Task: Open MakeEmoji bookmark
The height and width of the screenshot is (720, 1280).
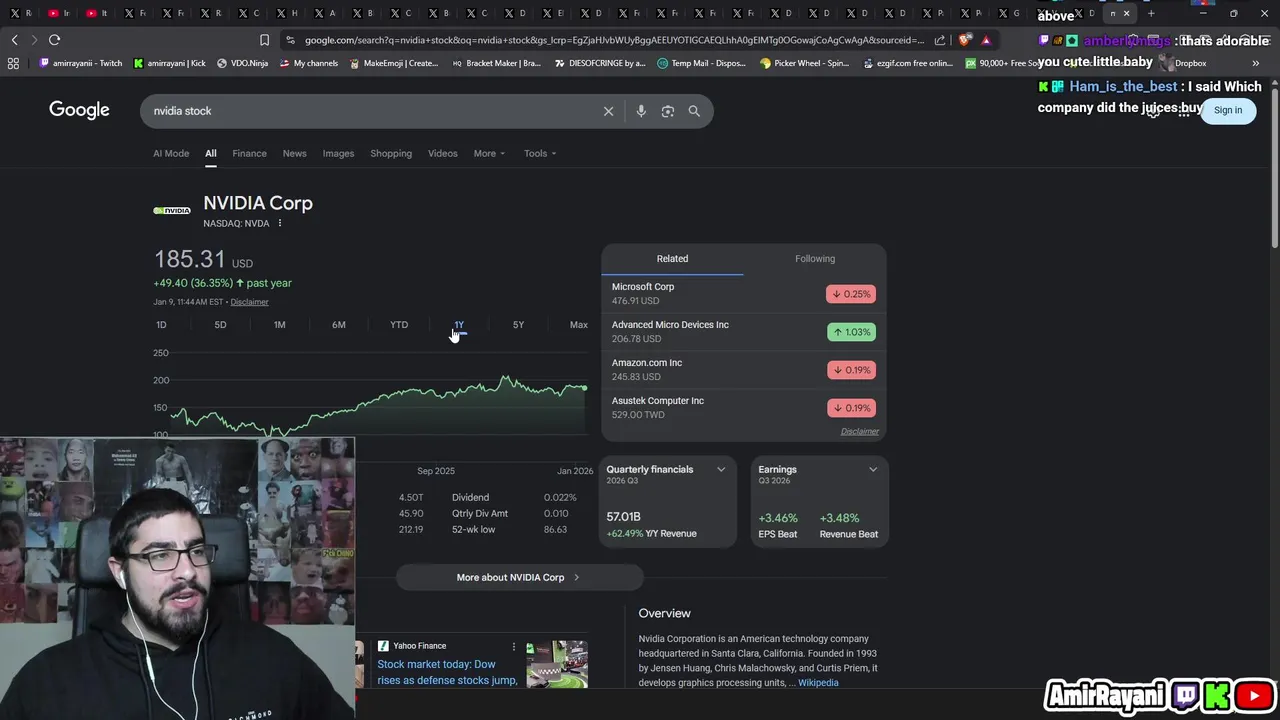Action: pyautogui.click(x=393, y=63)
